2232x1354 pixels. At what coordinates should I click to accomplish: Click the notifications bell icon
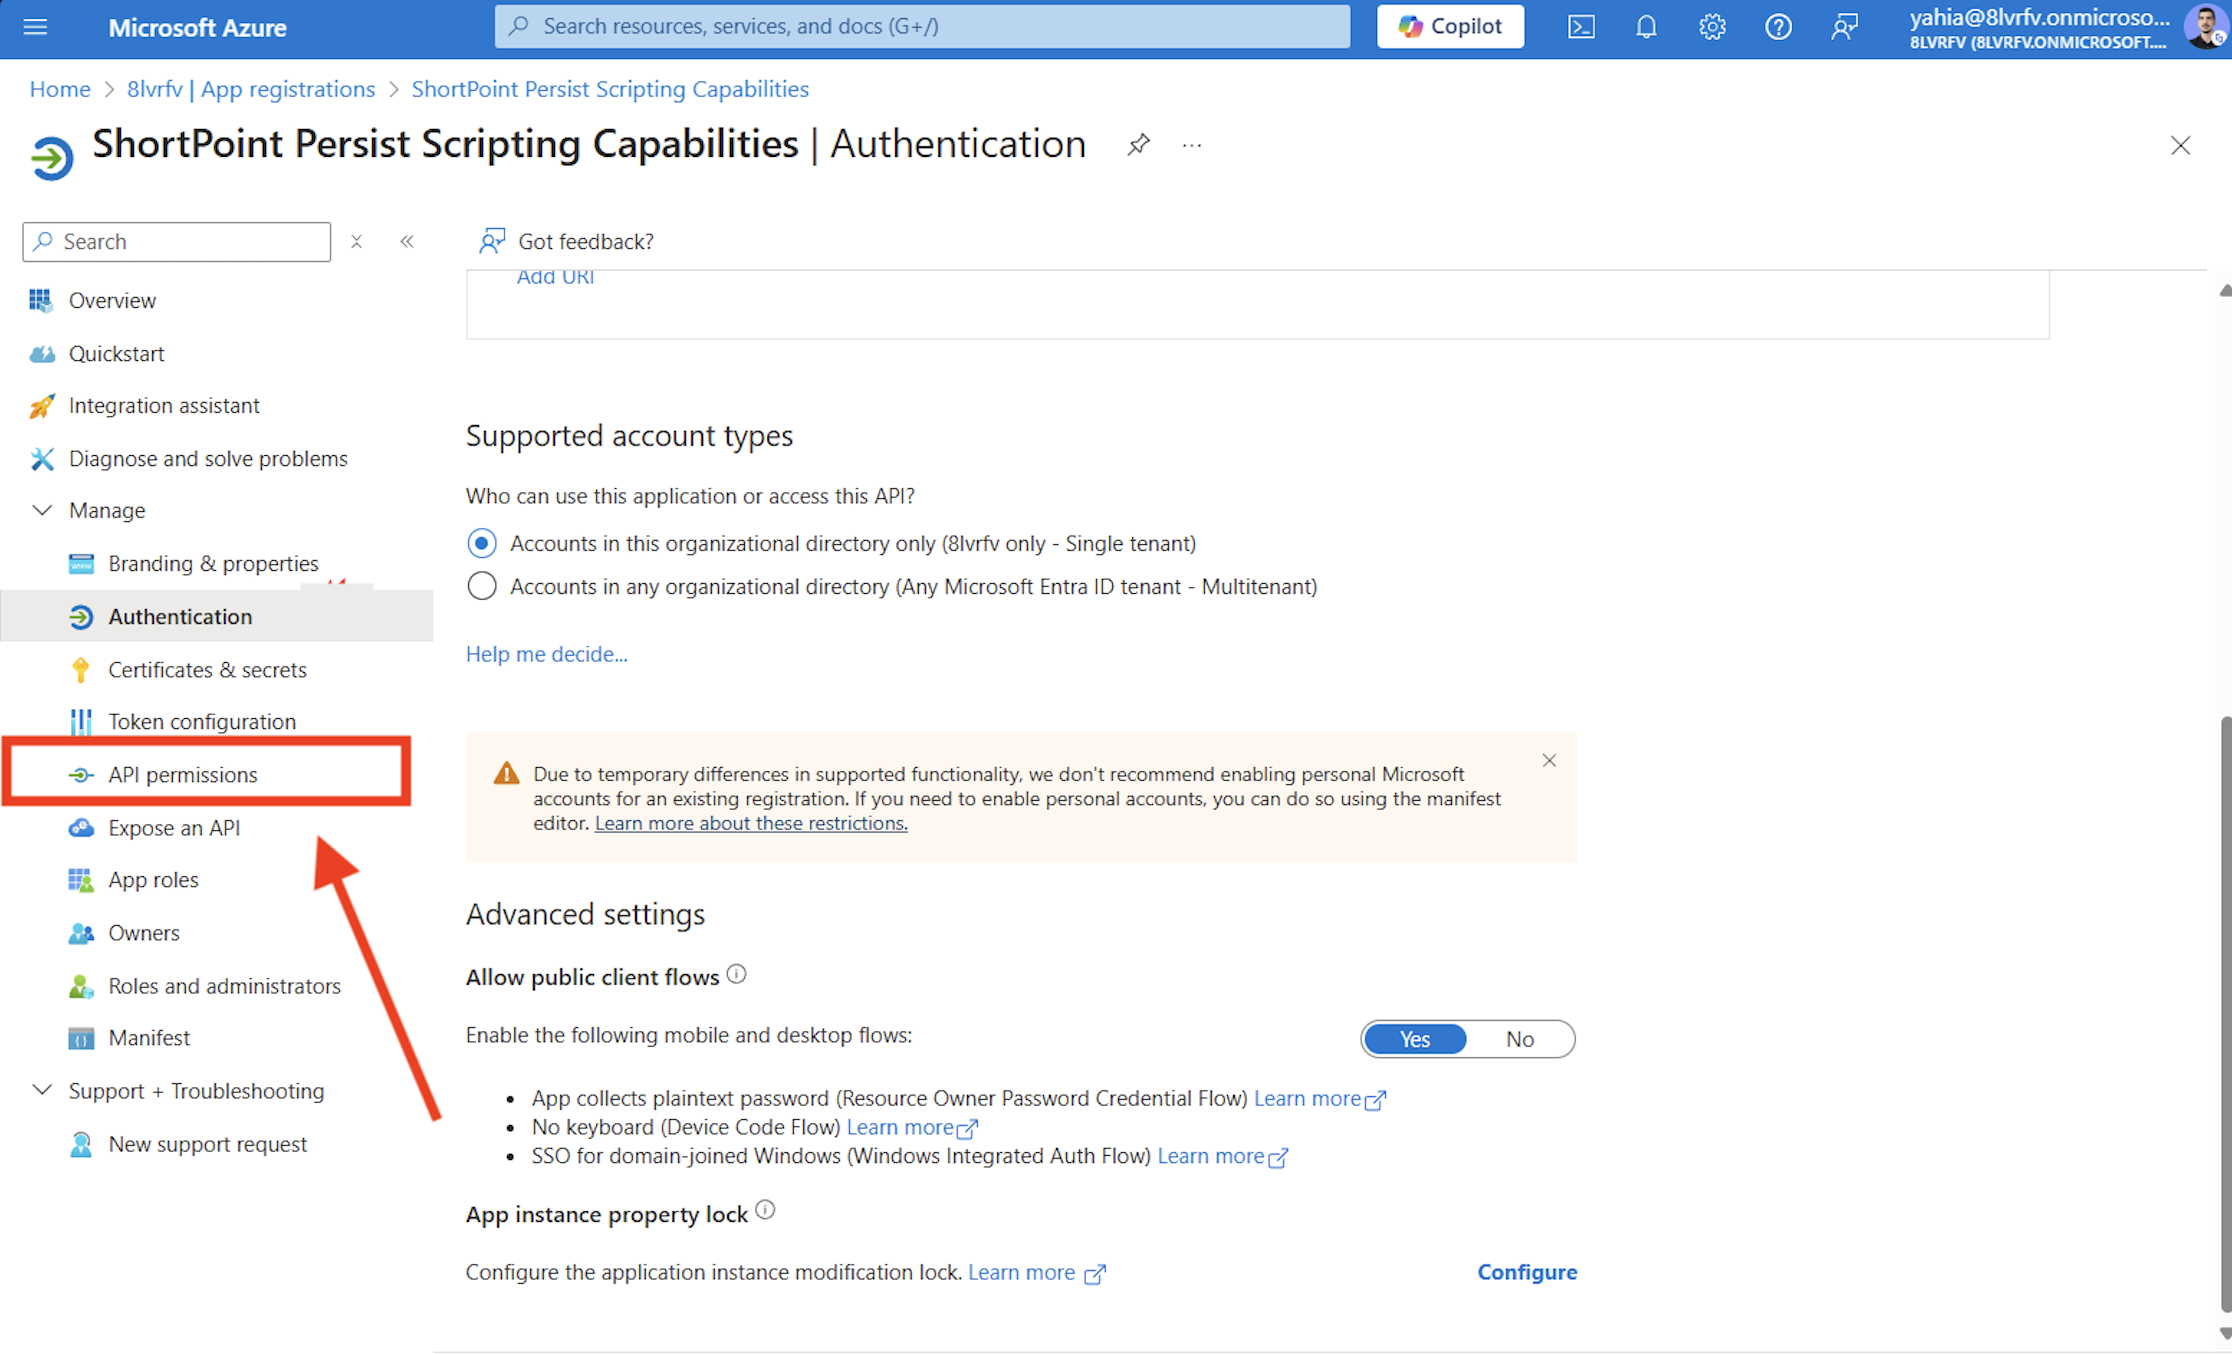click(x=1646, y=27)
